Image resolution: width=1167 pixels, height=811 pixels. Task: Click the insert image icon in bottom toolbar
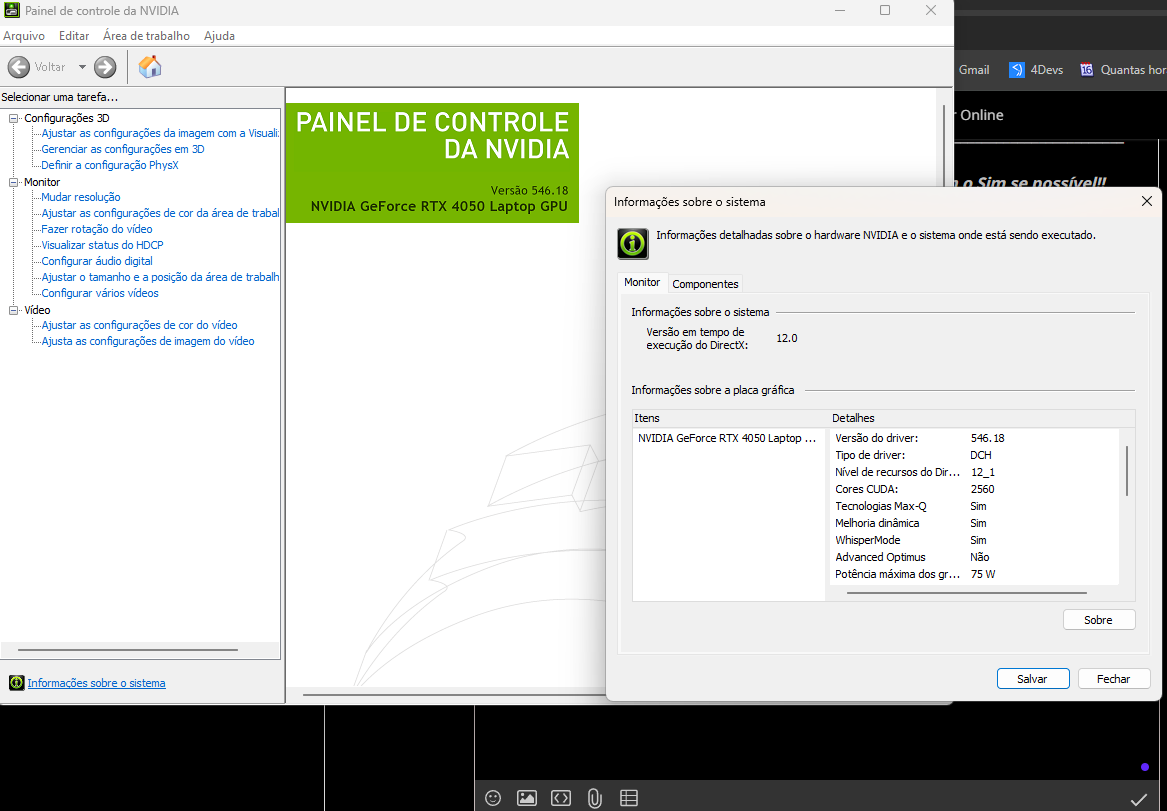tap(526, 798)
